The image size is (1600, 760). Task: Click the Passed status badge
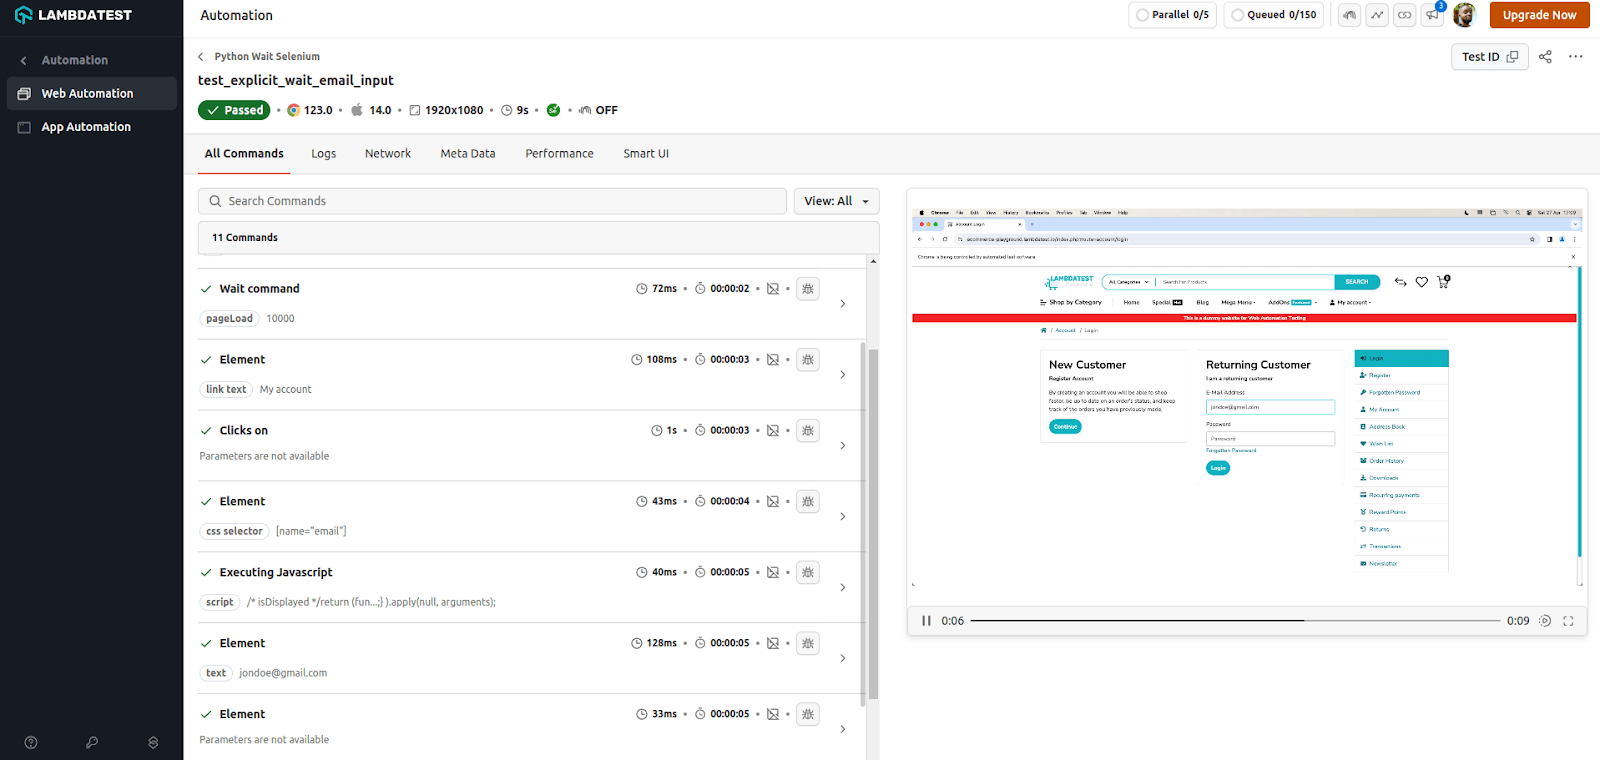tap(234, 110)
